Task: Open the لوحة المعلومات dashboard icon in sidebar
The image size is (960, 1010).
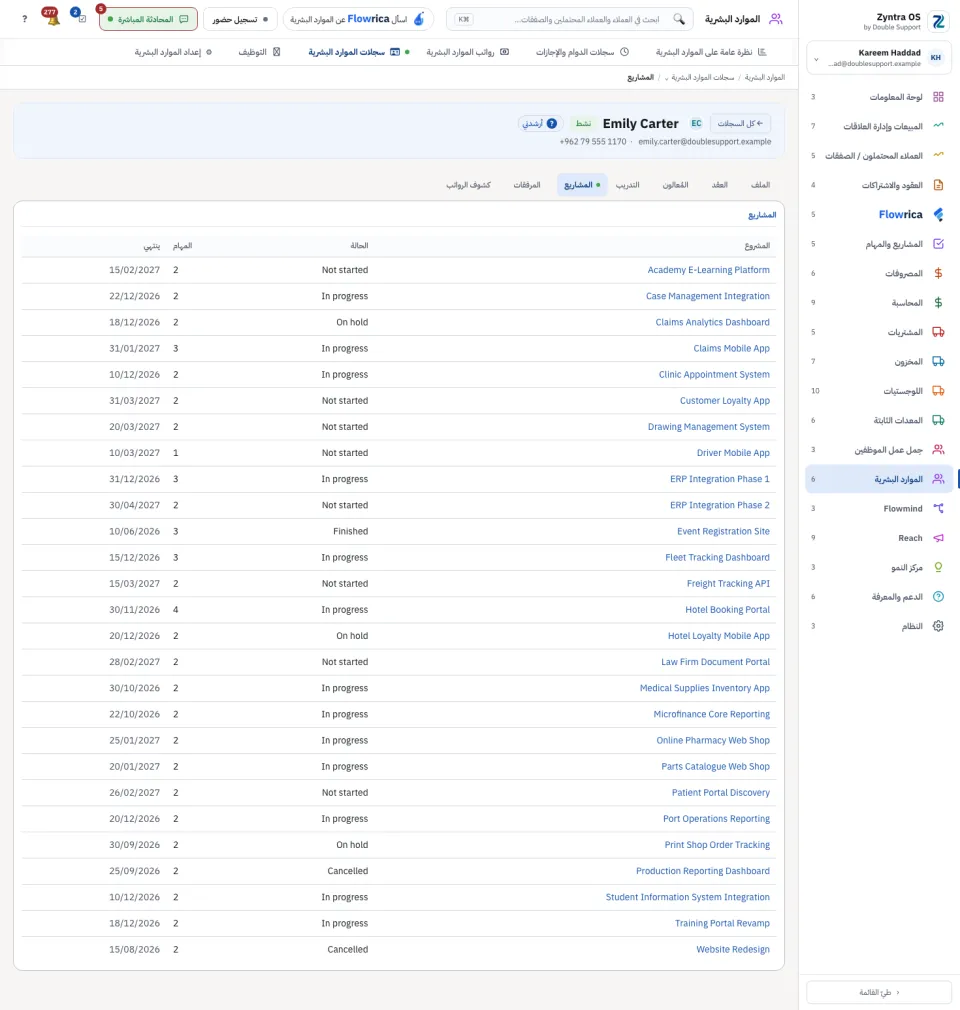Action: (938, 97)
